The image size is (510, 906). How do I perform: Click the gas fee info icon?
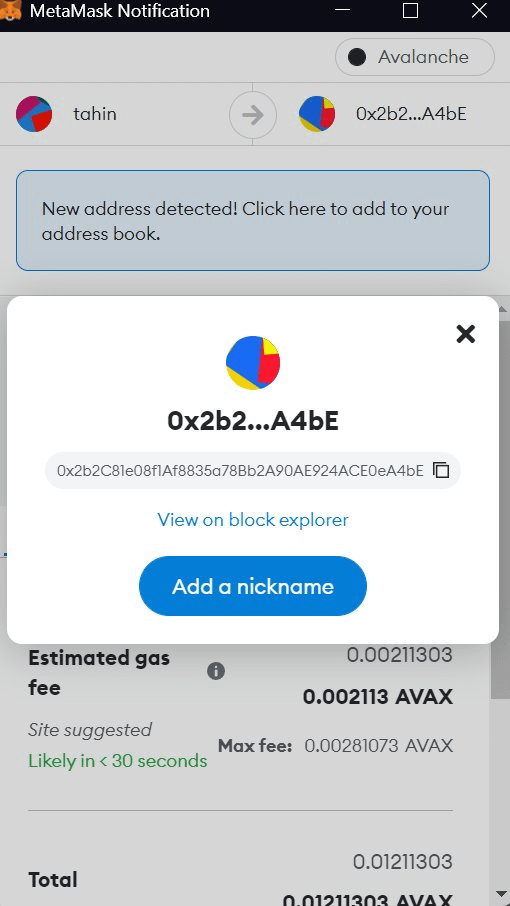pos(215,671)
